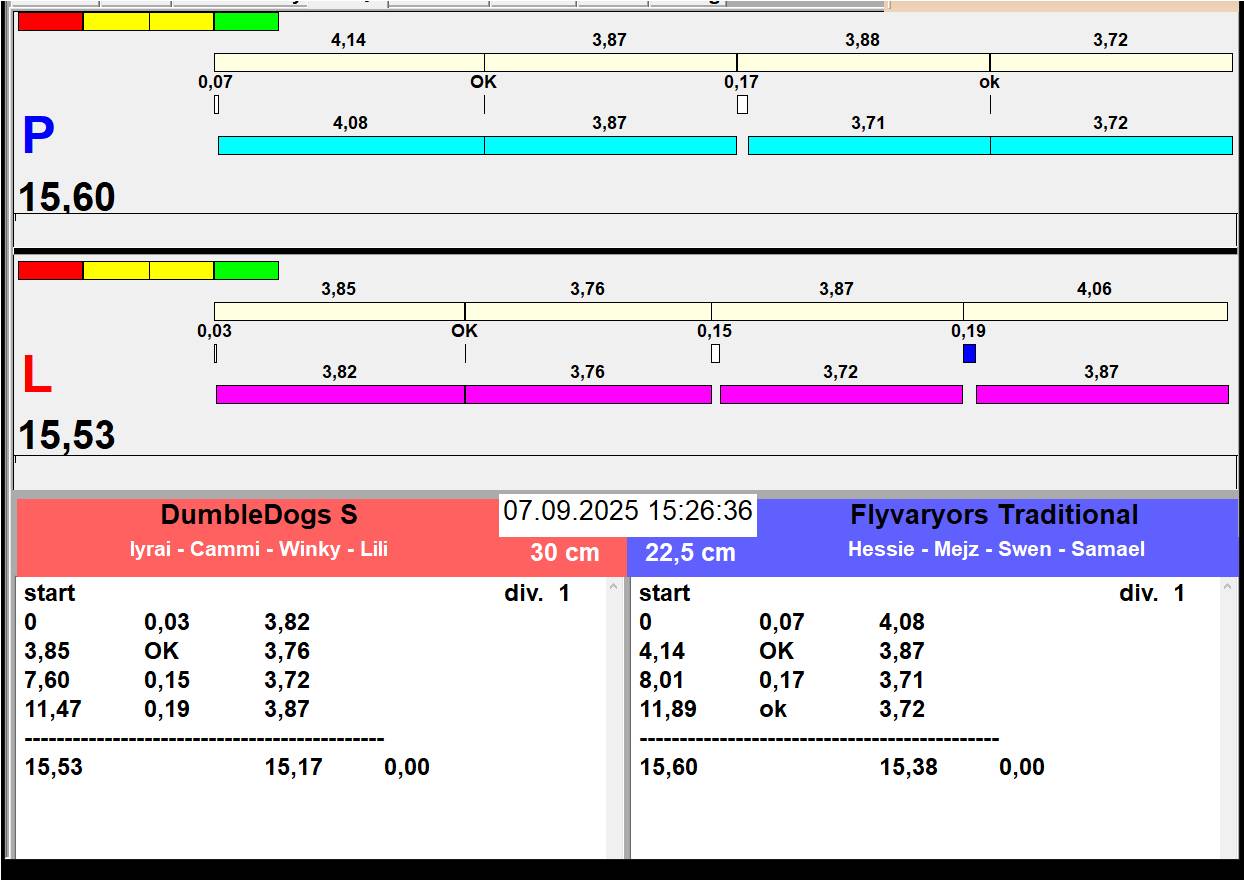
Task: Select the 11,89 value in the Flyvaryors list
Action: pos(668,709)
